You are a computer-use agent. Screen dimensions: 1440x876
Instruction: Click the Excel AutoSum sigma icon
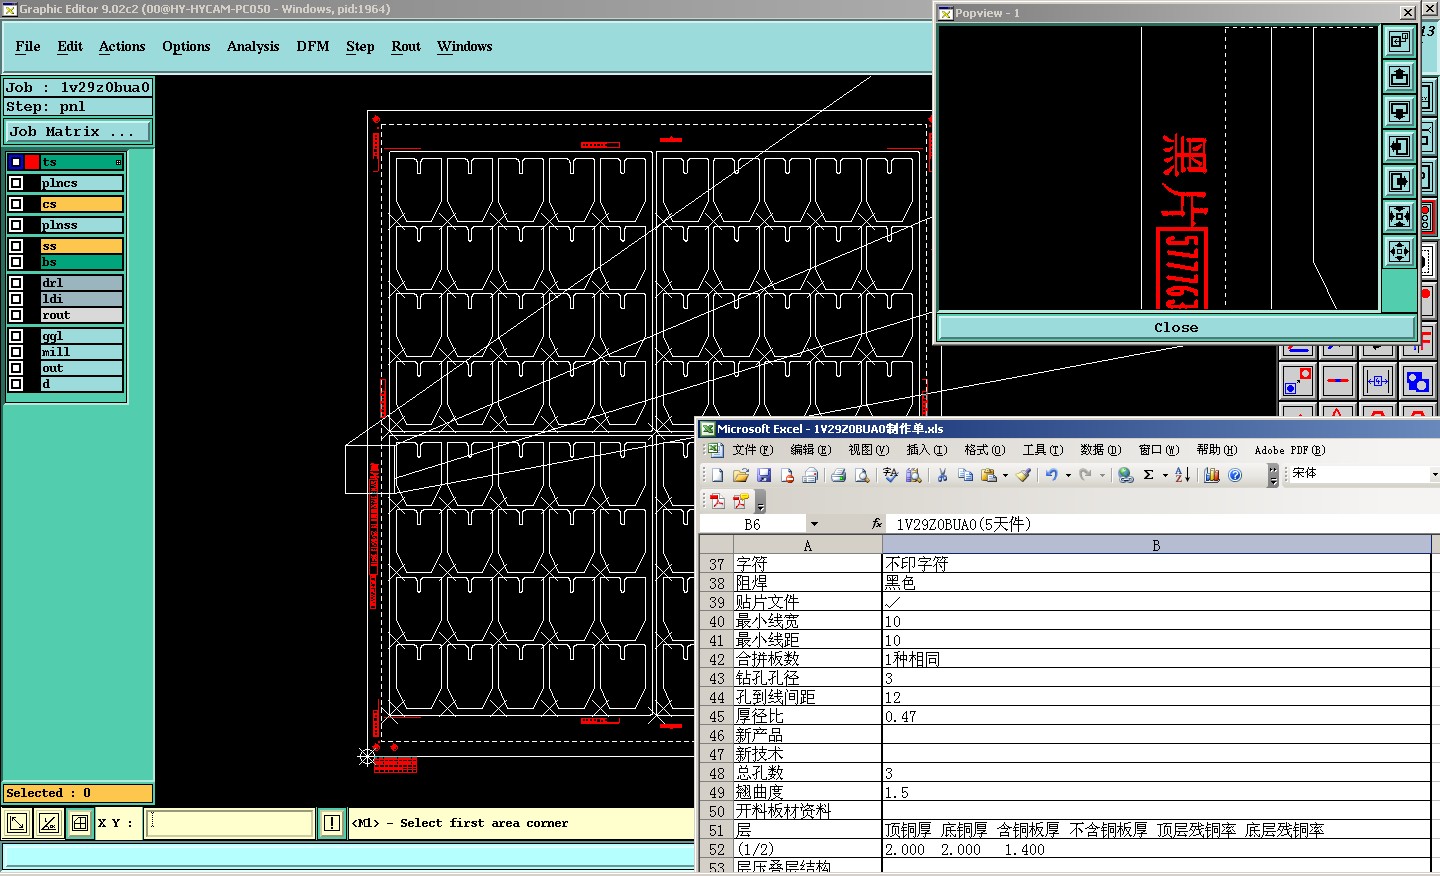pyautogui.click(x=1149, y=475)
